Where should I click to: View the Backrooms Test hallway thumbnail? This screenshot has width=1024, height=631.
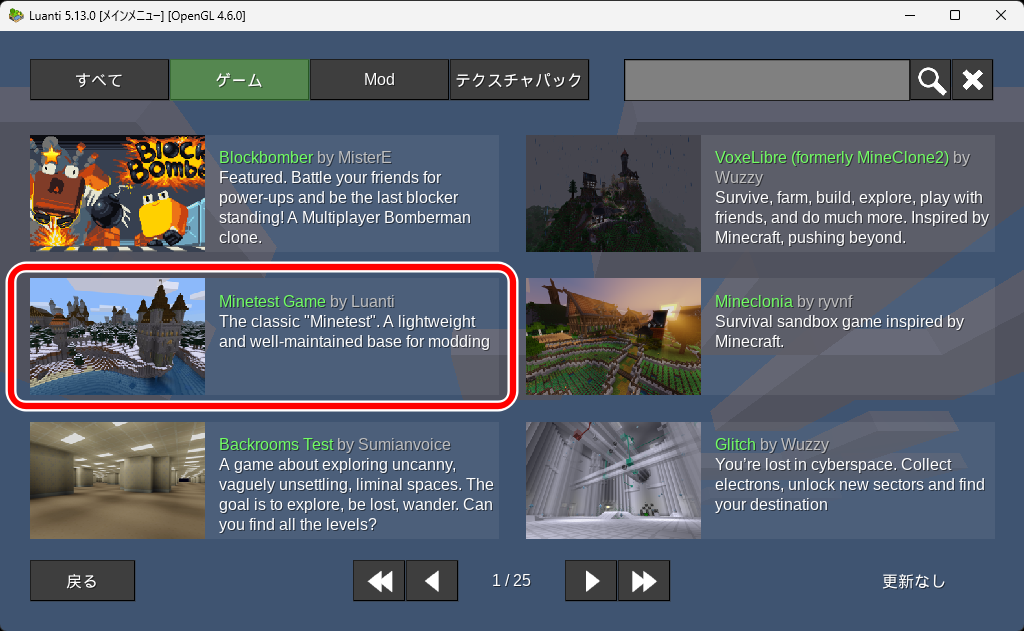tap(117, 480)
